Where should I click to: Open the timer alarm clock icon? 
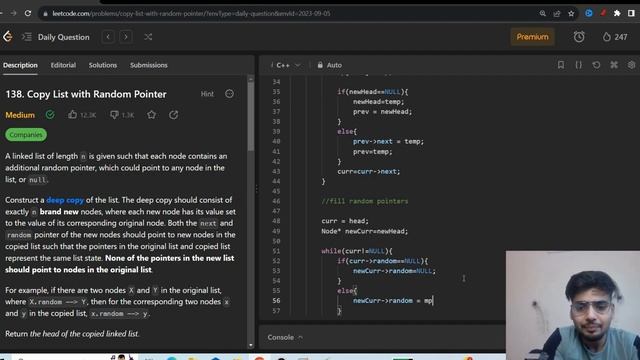(x=579, y=37)
